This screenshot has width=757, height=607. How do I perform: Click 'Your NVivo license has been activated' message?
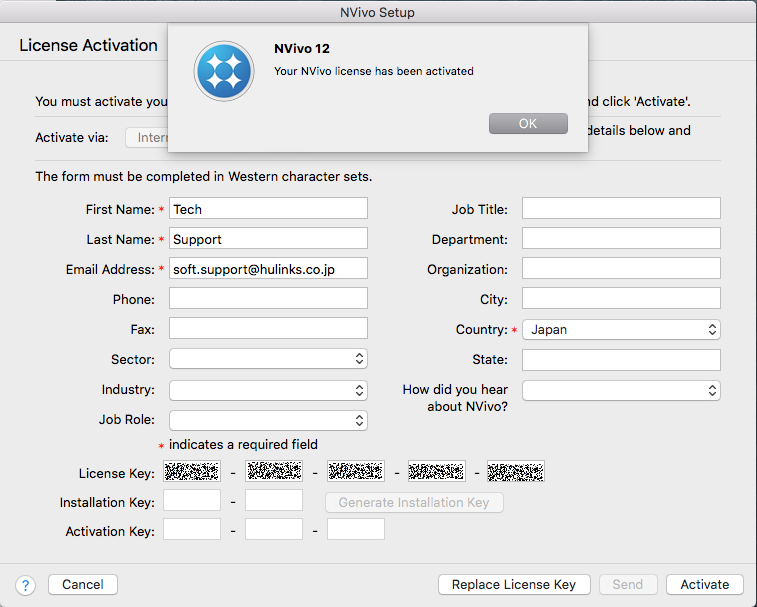coord(374,71)
